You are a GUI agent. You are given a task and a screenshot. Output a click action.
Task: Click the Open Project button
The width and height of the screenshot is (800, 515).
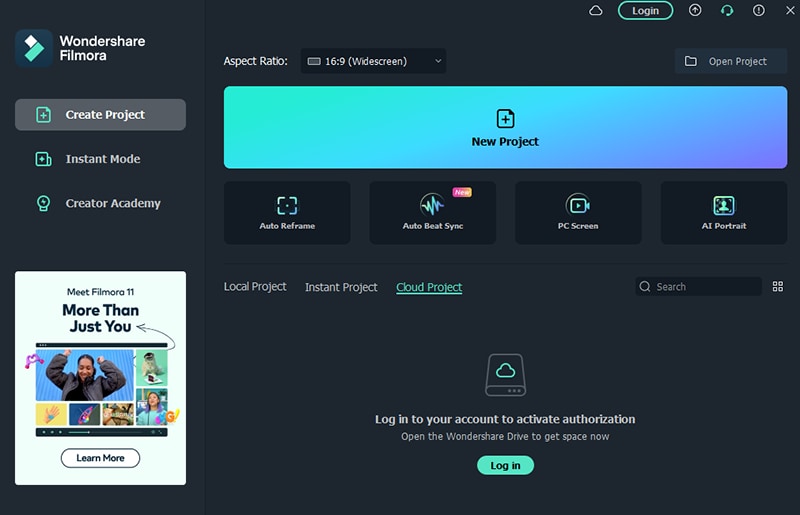[x=731, y=61]
